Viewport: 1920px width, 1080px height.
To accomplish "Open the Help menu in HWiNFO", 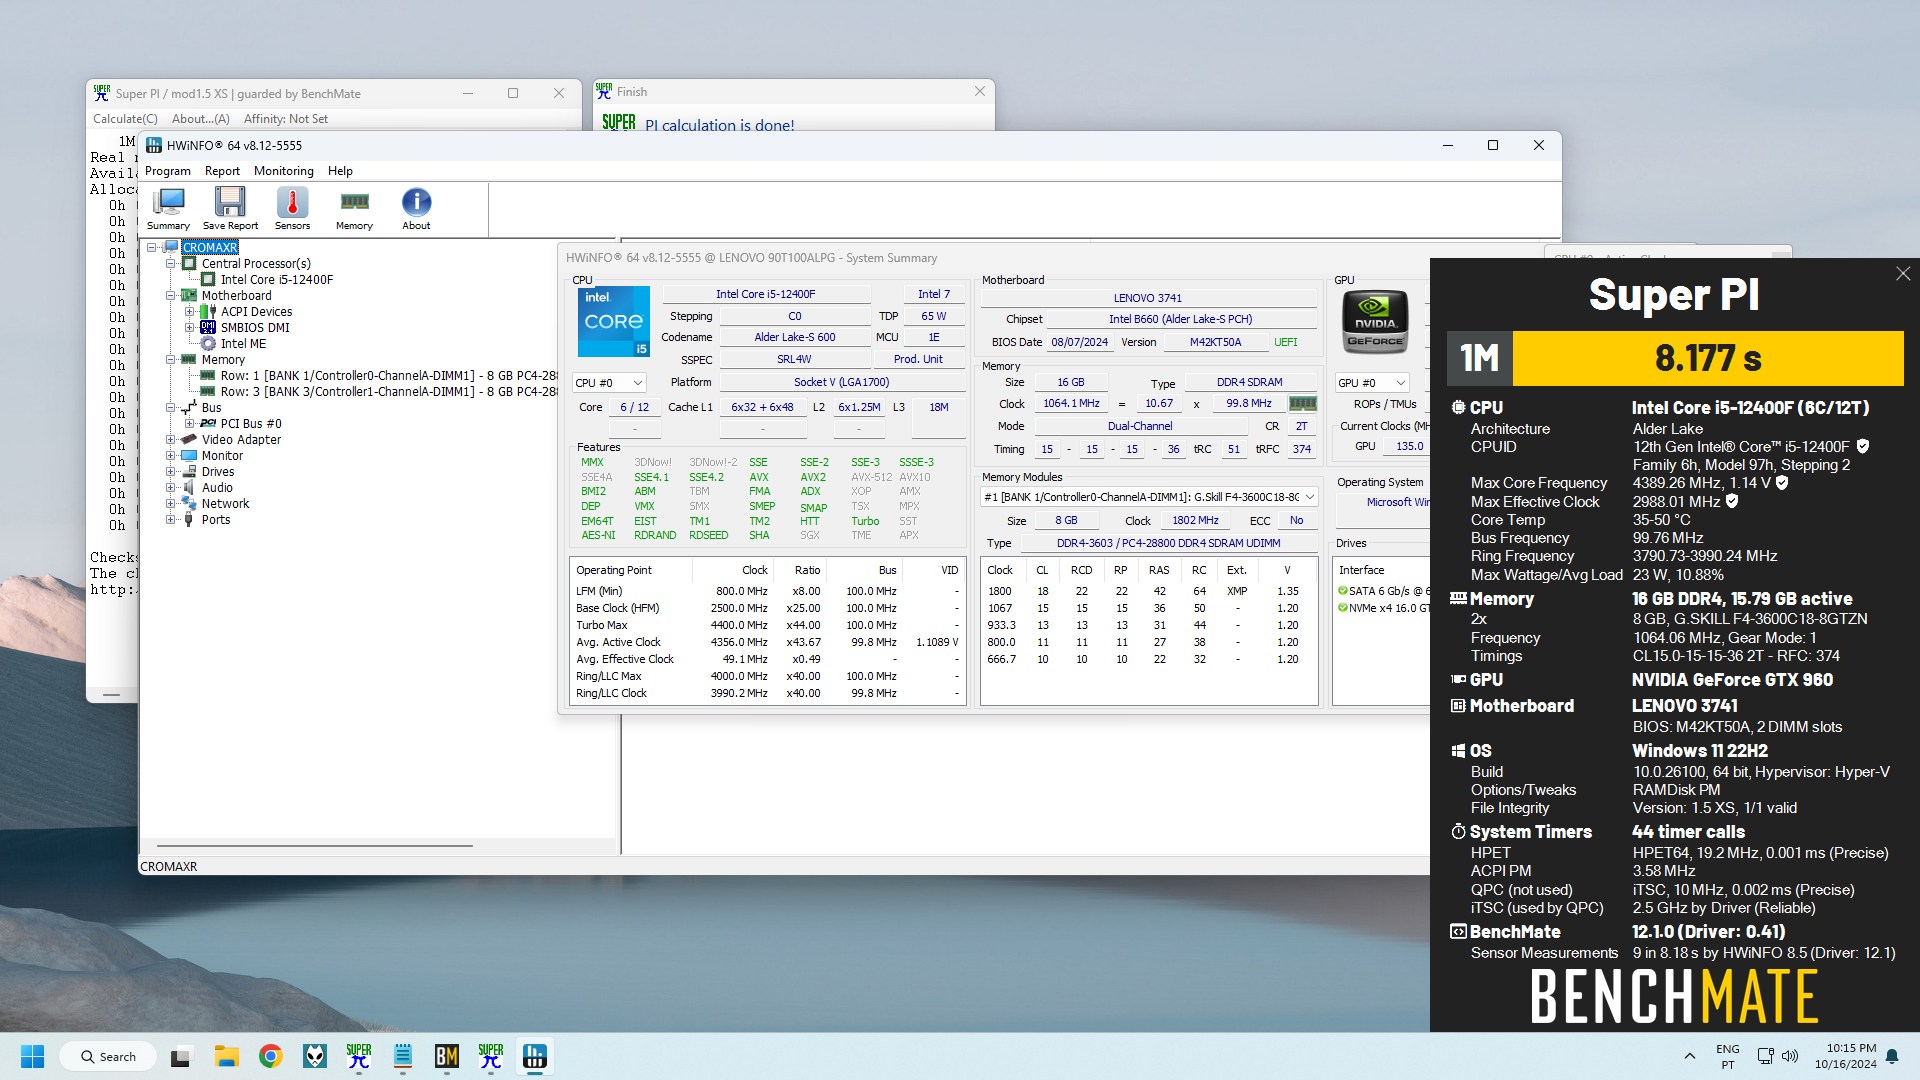I will 340,171.
